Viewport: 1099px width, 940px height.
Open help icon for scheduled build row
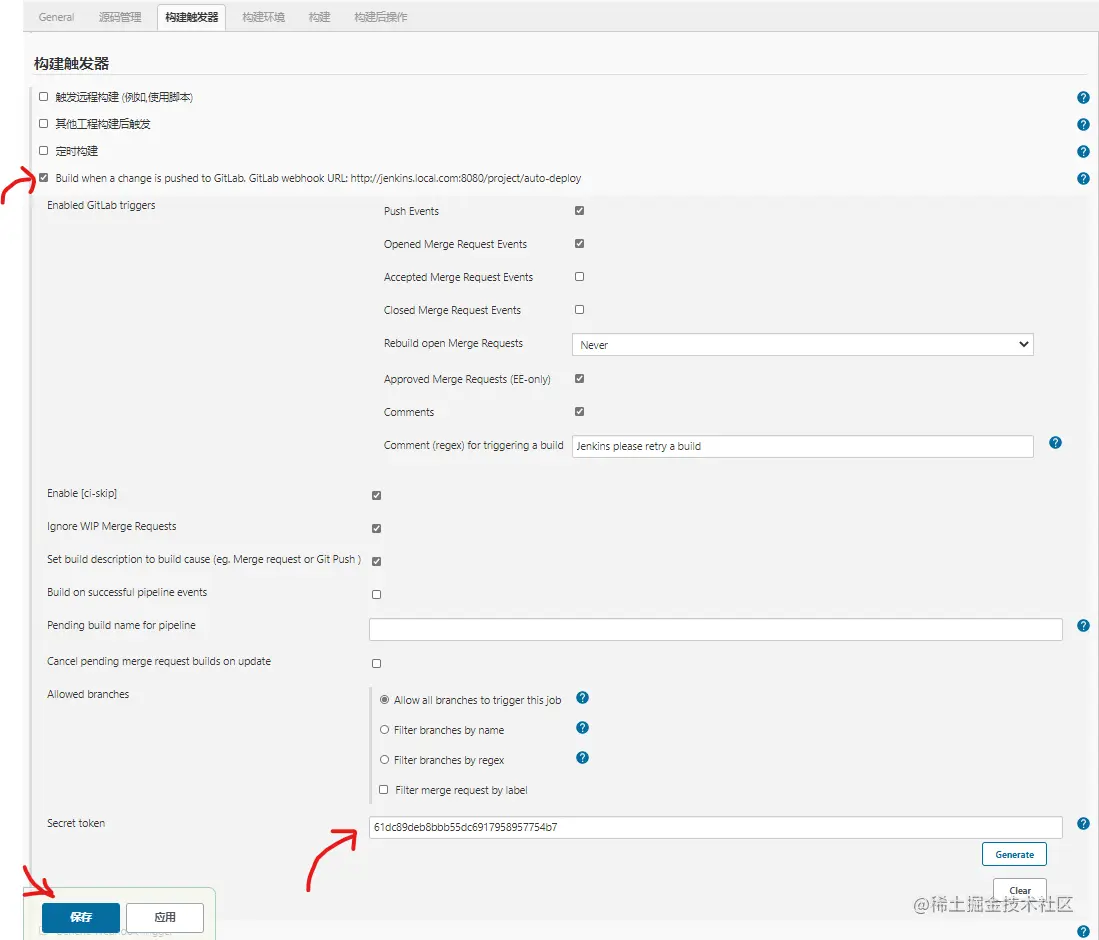[1083, 151]
